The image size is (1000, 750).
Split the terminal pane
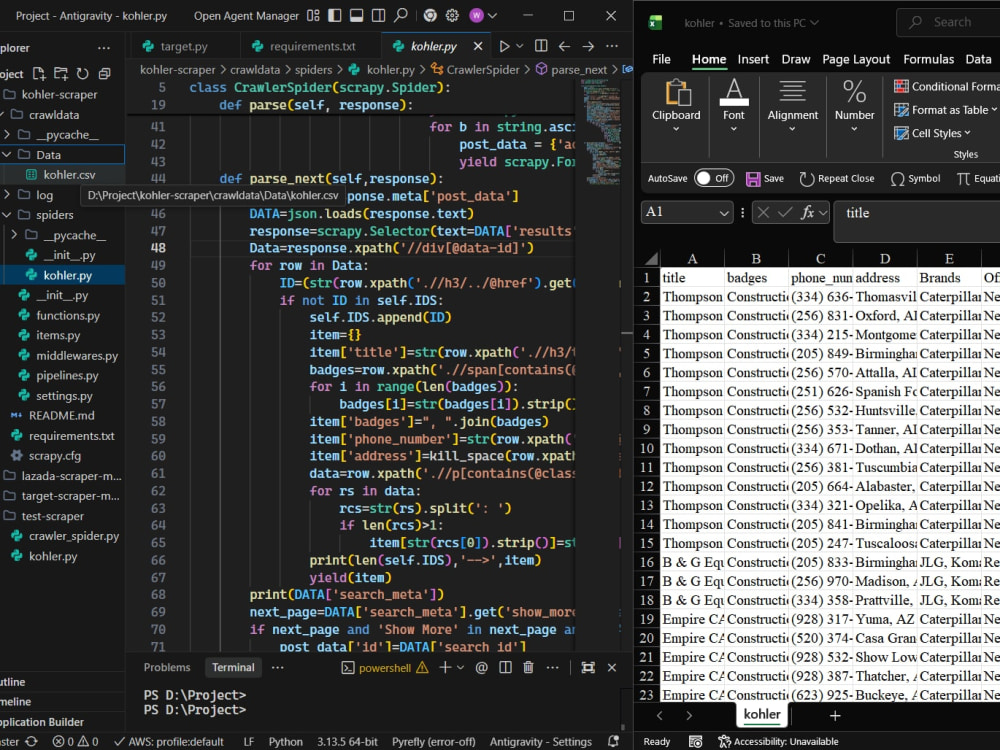point(505,668)
